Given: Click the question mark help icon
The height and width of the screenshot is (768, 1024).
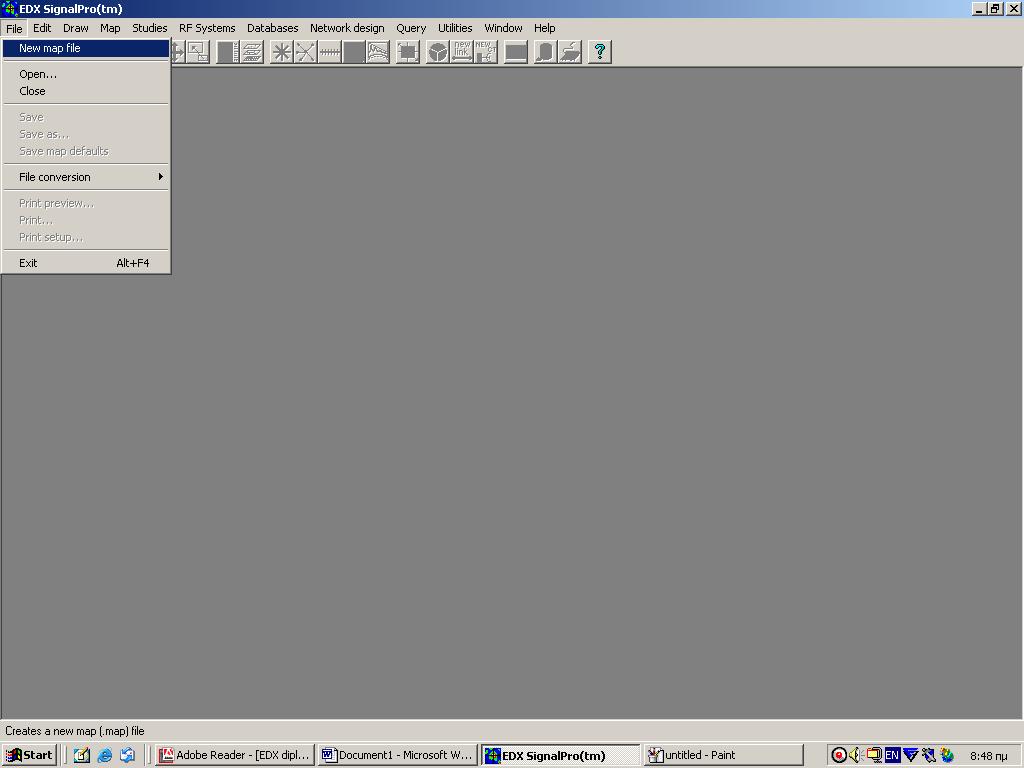Looking at the screenshot, I should 600,52.
